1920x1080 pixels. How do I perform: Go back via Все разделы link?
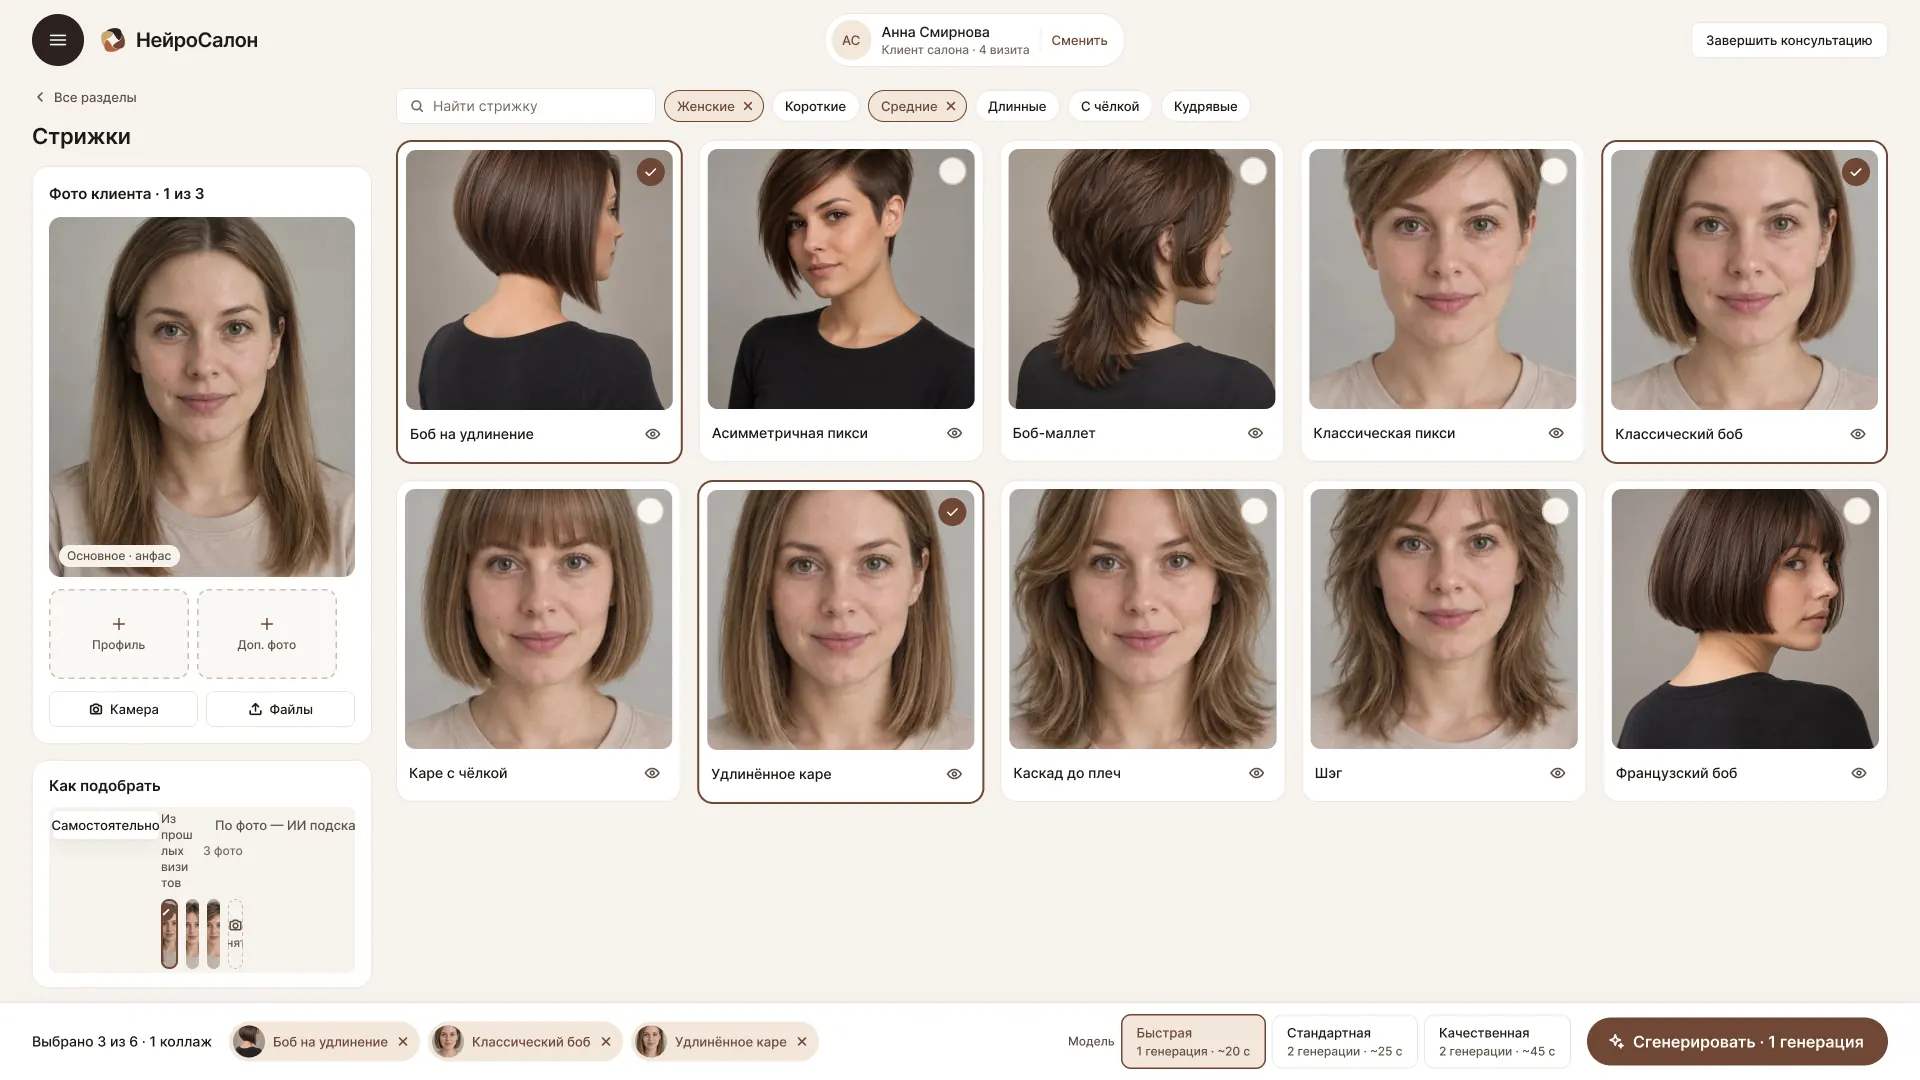(x=86, y=97)
